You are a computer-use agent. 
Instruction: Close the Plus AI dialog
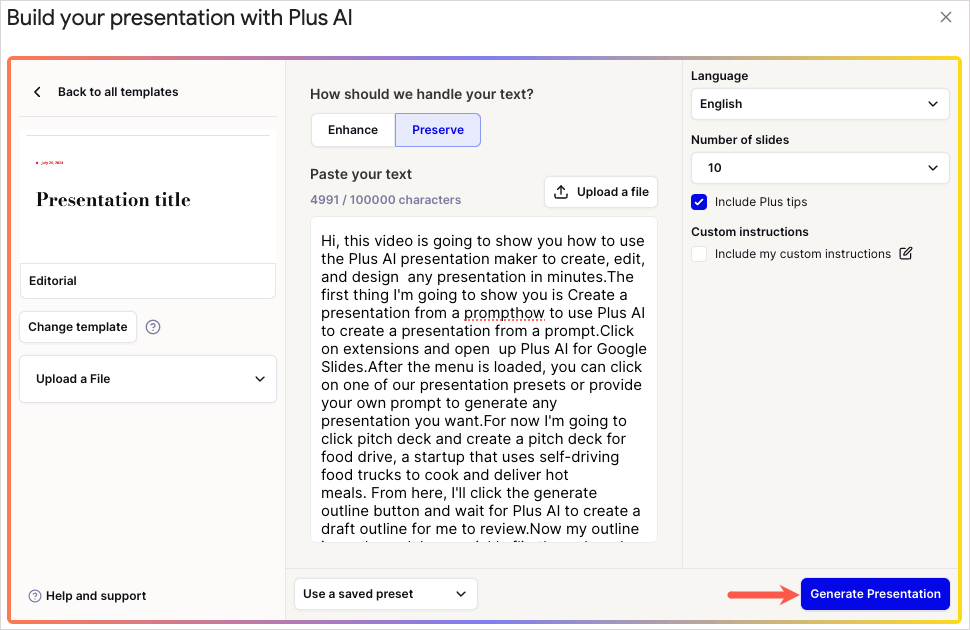click(x=945, y=17)
